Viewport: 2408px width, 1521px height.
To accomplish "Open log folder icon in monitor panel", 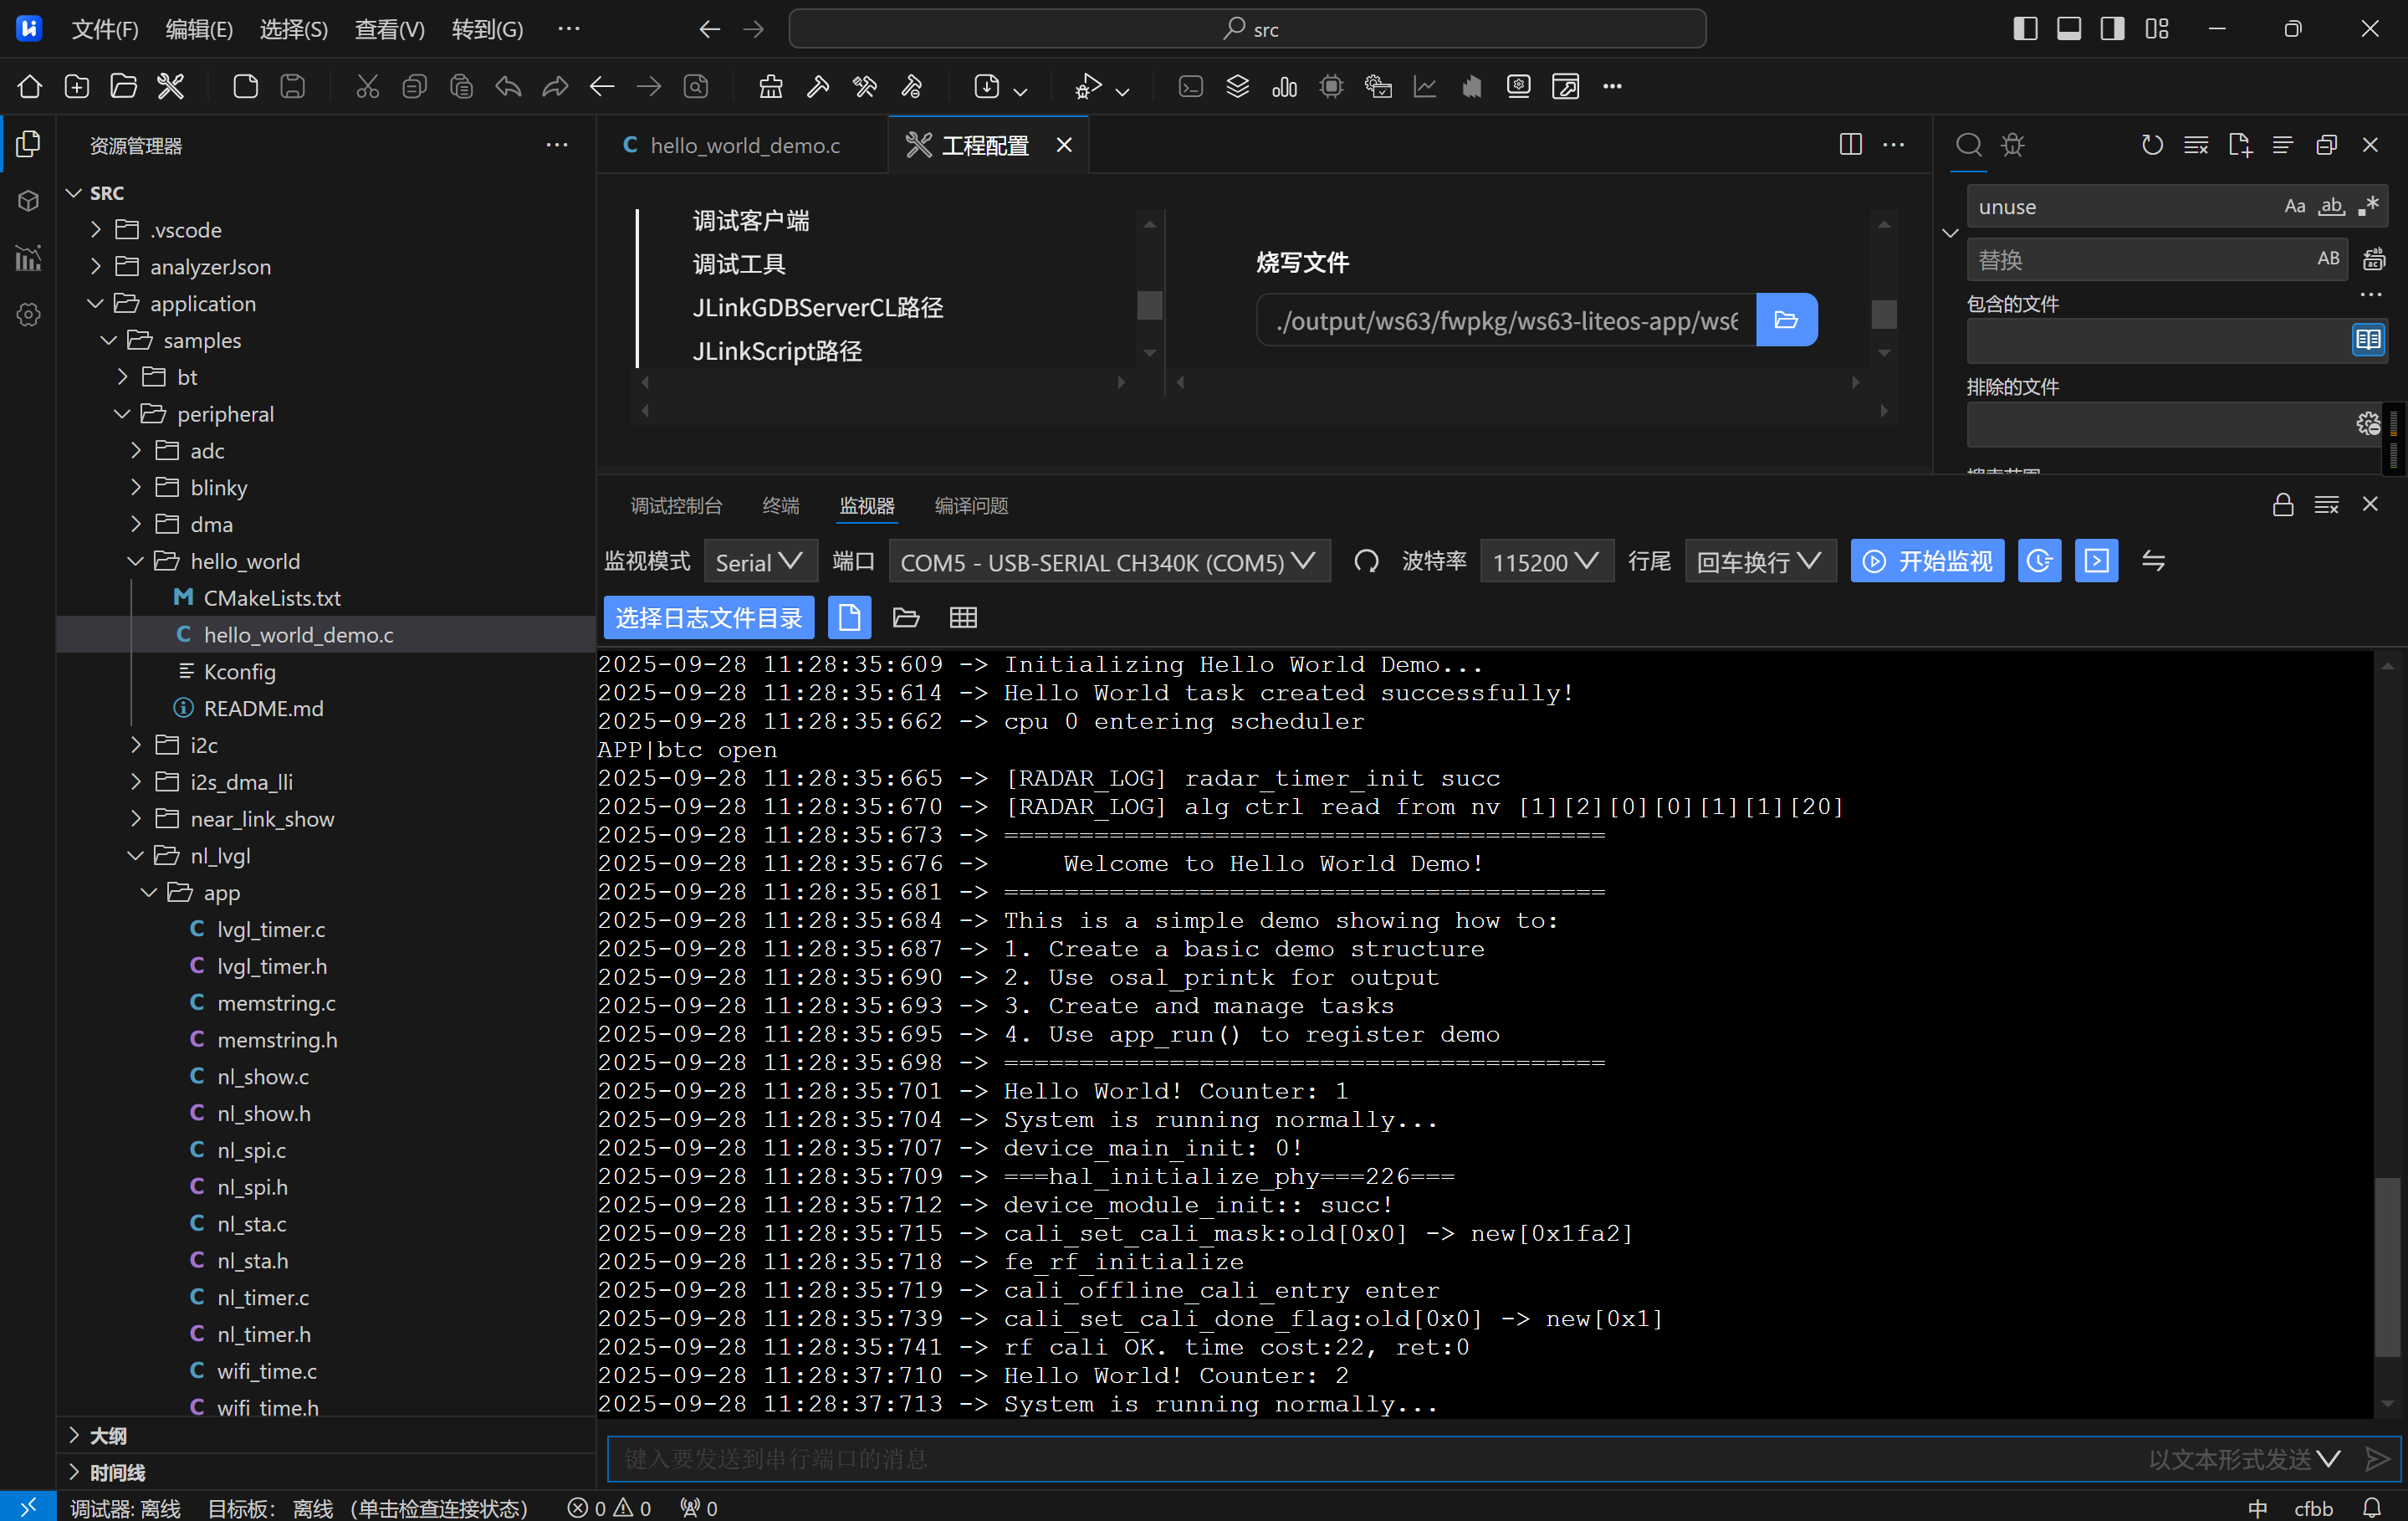I will click(906, 618).
